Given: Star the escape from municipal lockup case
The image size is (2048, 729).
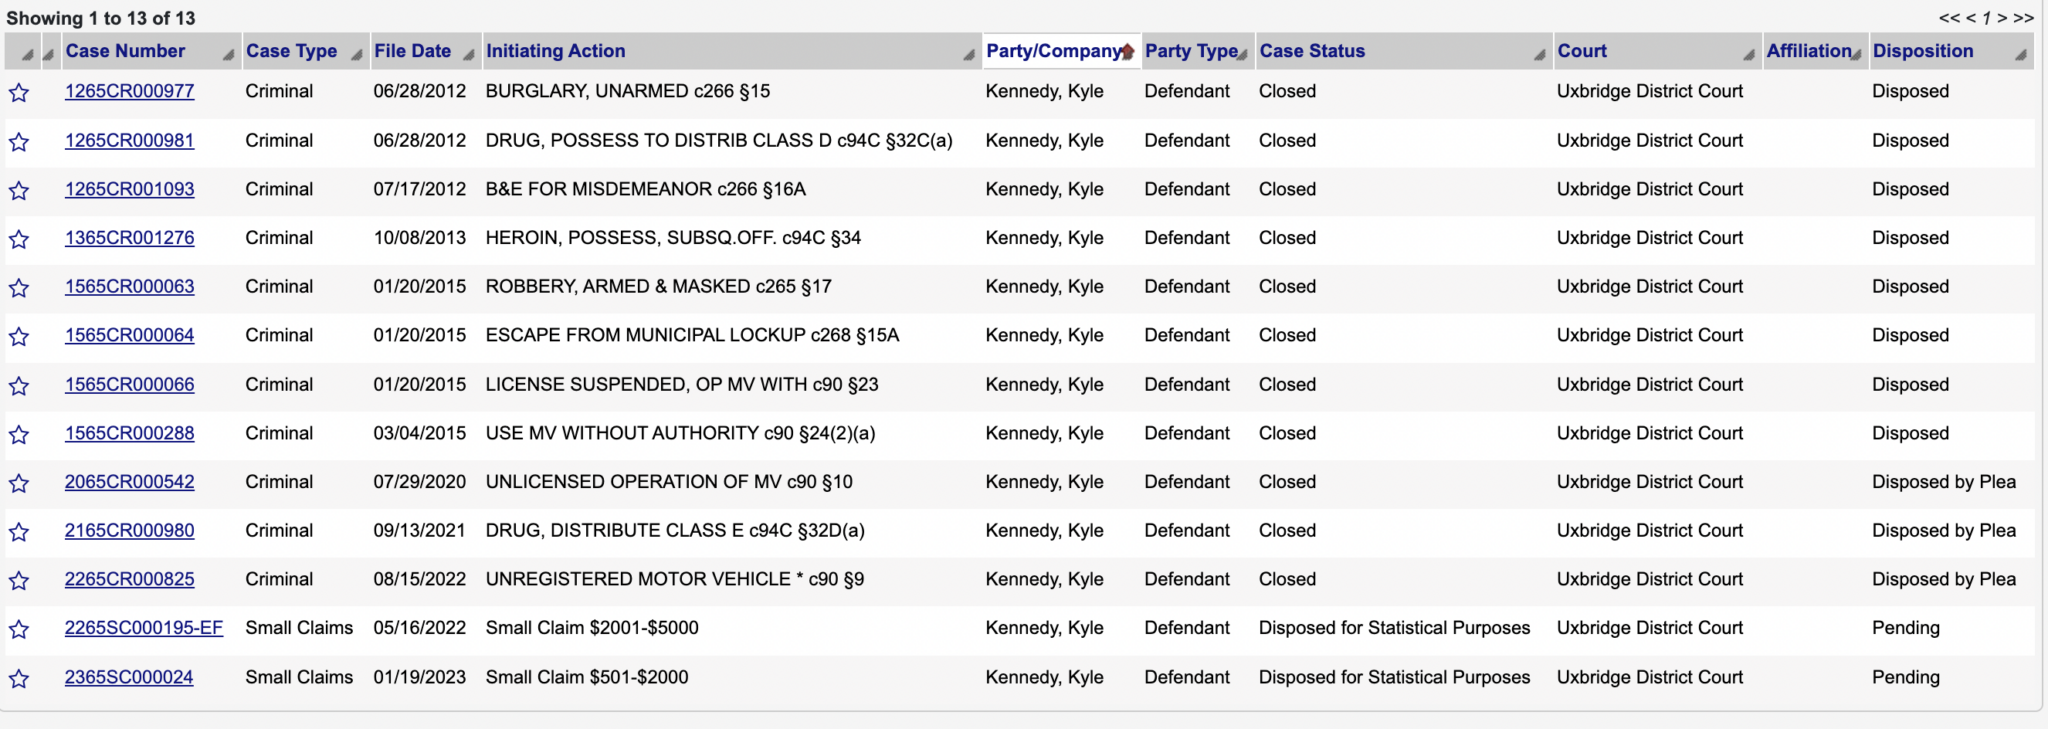Looking at the screenshot, I should pos(19,336).
